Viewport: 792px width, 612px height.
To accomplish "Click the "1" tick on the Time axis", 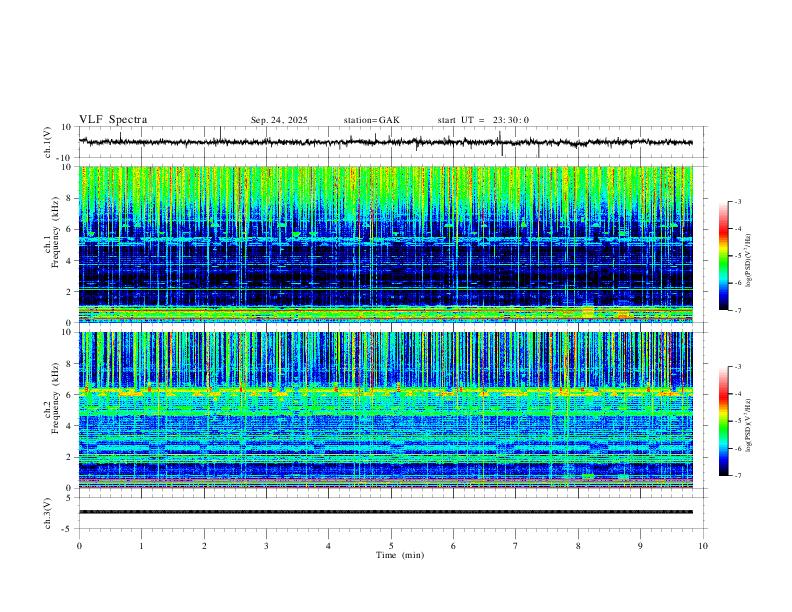I will click(x=141, y=546).
